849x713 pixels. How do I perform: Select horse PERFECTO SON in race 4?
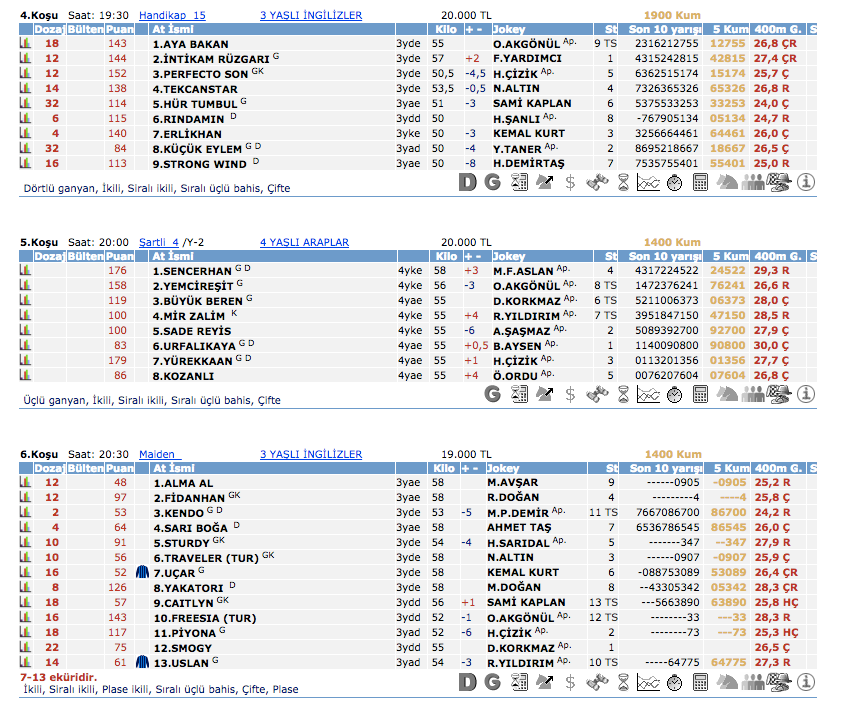pyautogui.click(x=199, y=74)
